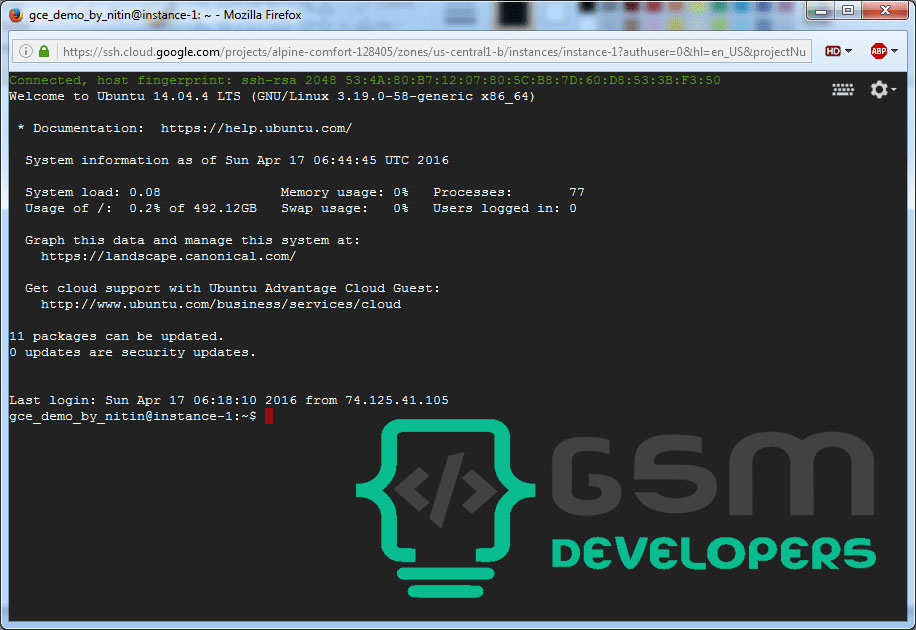Maximize the Firefox window
The height and width of the screenshot is (630, 916).
pos(848,10)
